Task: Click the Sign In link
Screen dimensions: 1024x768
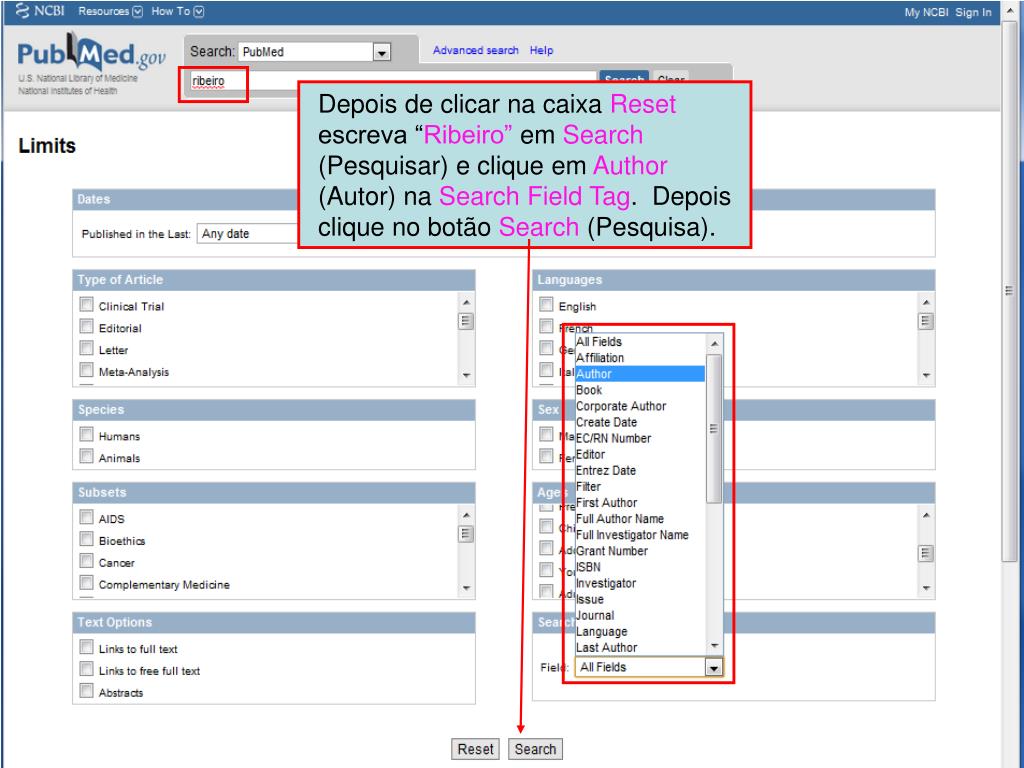Action: tap(973, 12)
